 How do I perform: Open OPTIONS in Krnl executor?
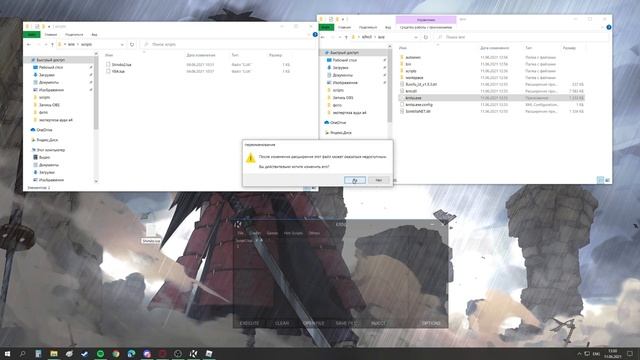[x=431, y=323]
